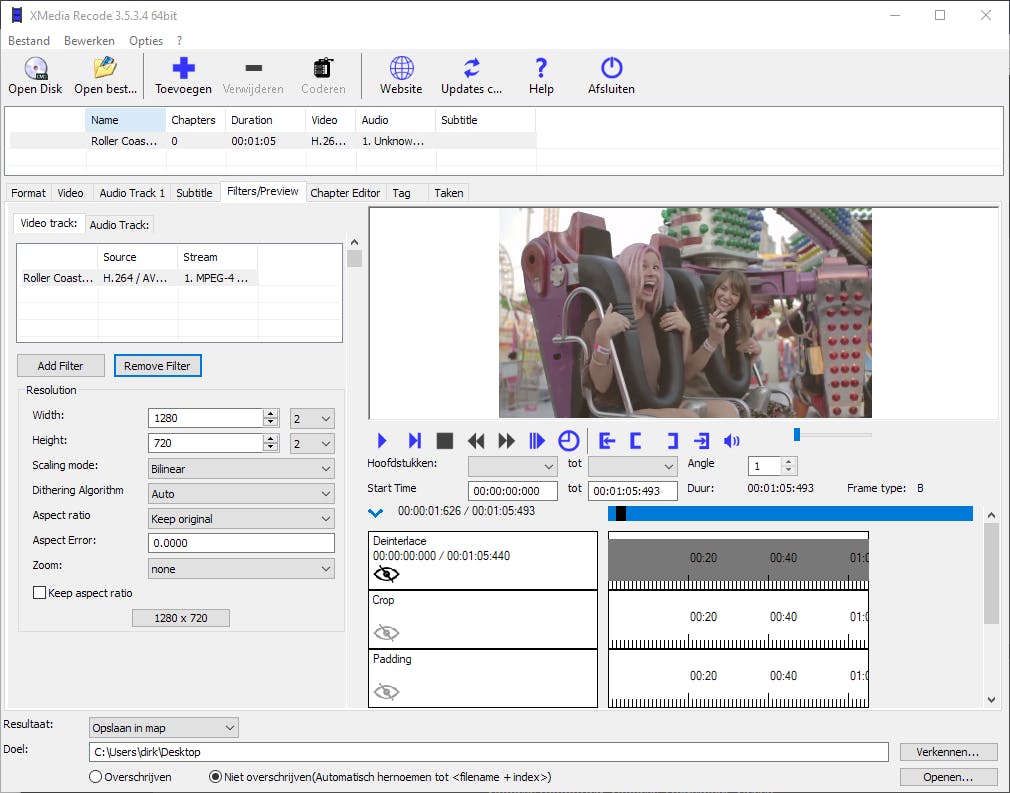Switch to the Chapter Editor tab
1010x793 pixels.
[345, 193]
